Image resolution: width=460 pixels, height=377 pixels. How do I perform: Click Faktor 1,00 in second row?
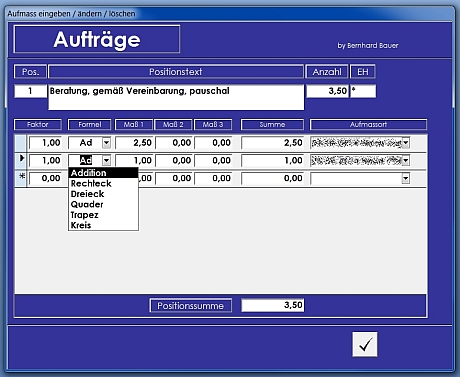tap(45, 161)
